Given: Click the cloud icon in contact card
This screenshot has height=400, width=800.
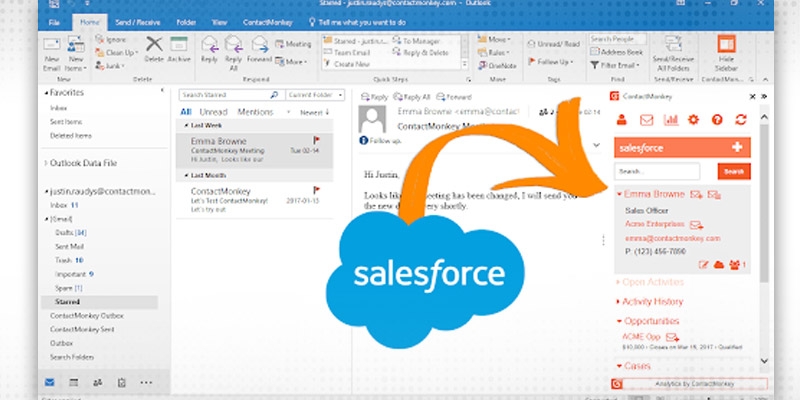Looking at the screenshot, I should [719, 265].
